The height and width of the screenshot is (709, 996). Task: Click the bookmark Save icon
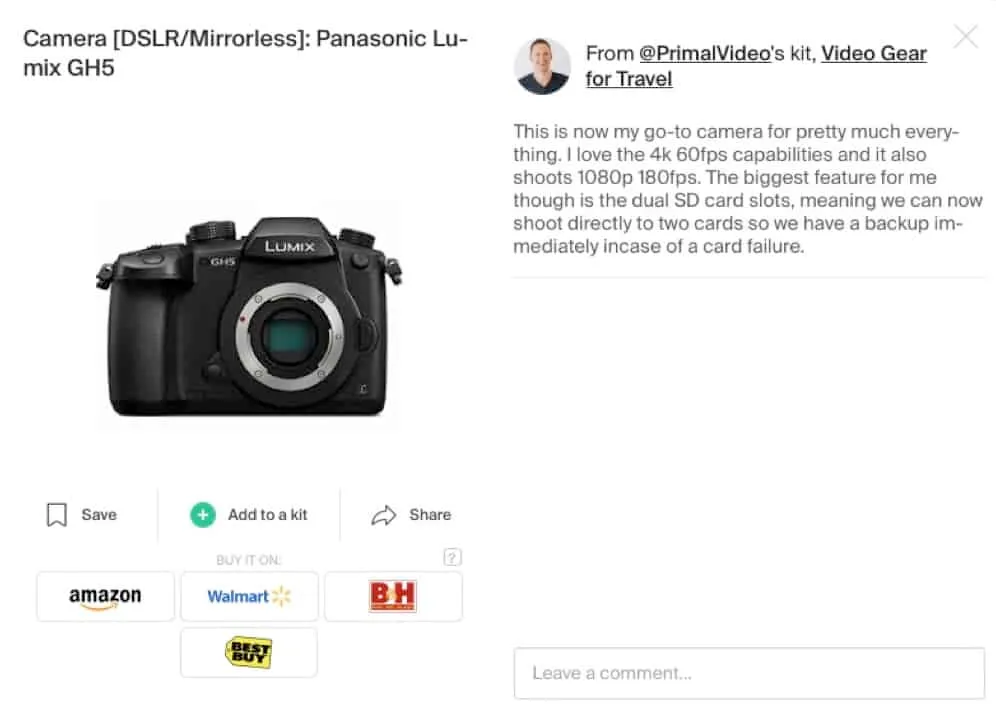[x=57, y=515]
